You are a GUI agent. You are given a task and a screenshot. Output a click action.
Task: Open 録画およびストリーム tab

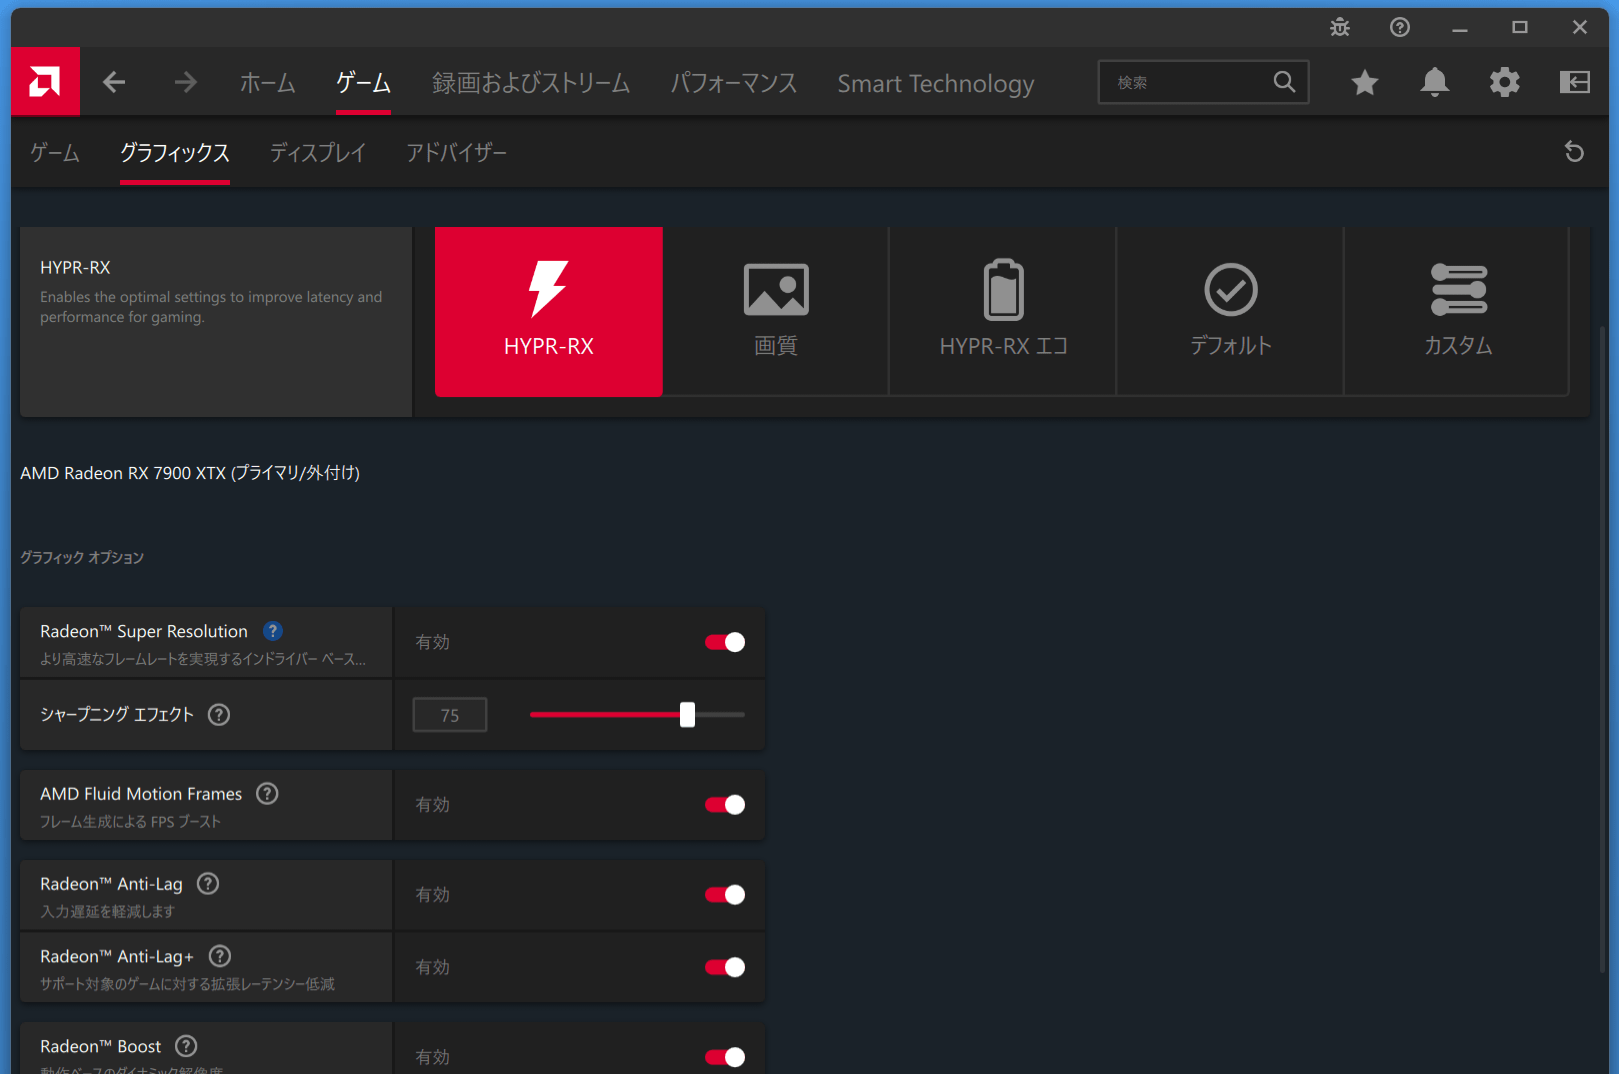coord(531,83)
